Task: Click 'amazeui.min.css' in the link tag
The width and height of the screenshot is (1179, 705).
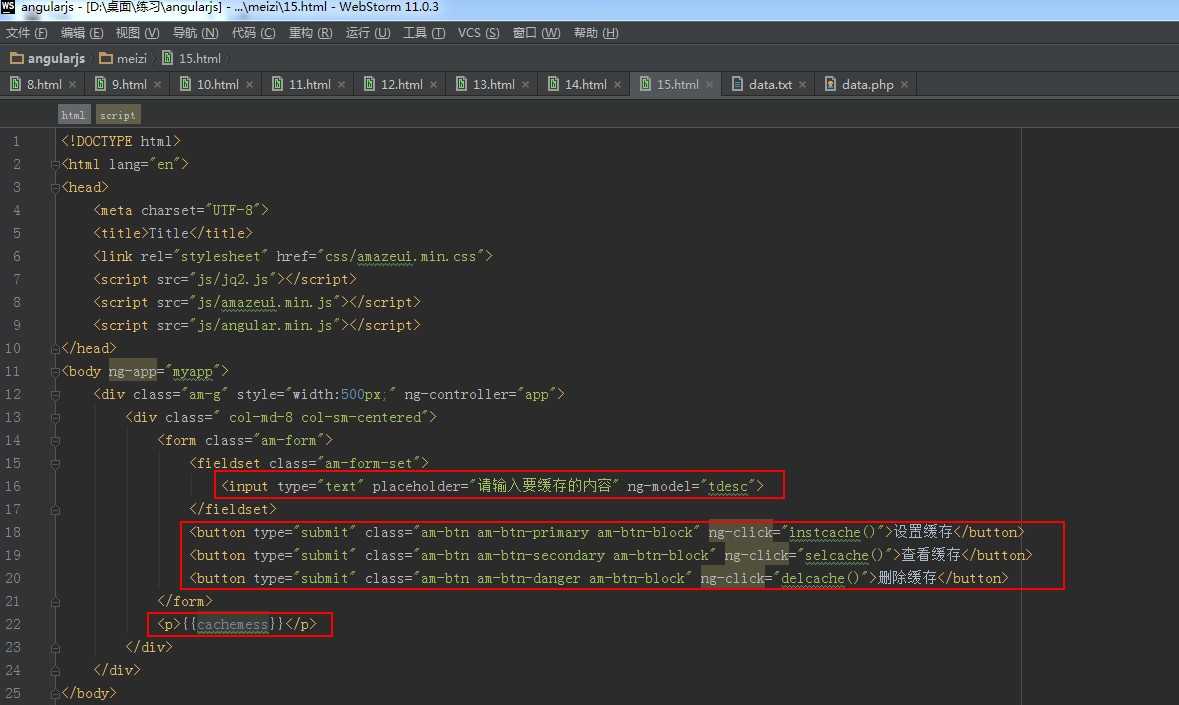Action: 417,256
